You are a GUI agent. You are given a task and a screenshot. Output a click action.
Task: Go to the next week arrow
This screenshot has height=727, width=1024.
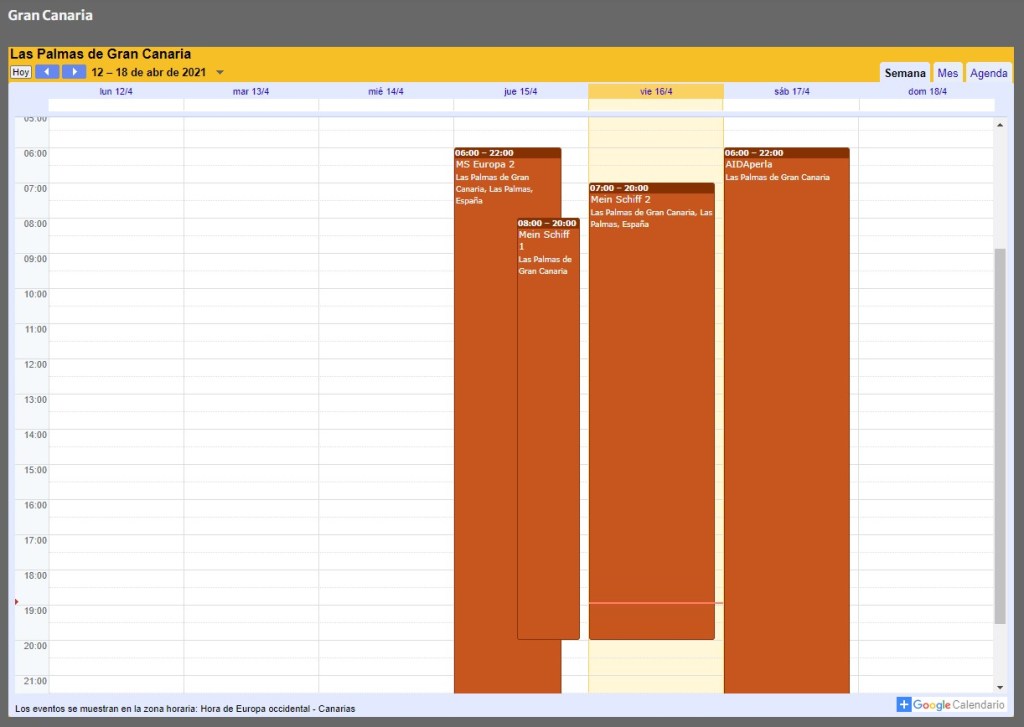point(74,72)
